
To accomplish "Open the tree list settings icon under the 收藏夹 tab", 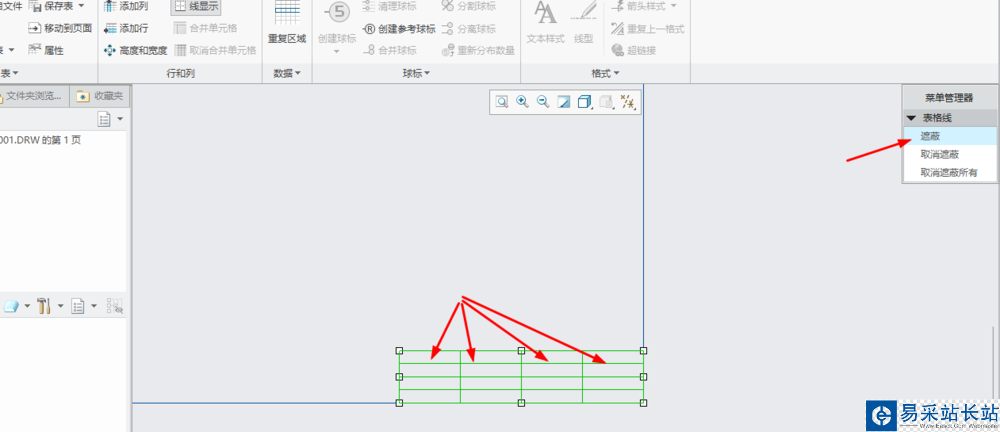I will 104,119.
